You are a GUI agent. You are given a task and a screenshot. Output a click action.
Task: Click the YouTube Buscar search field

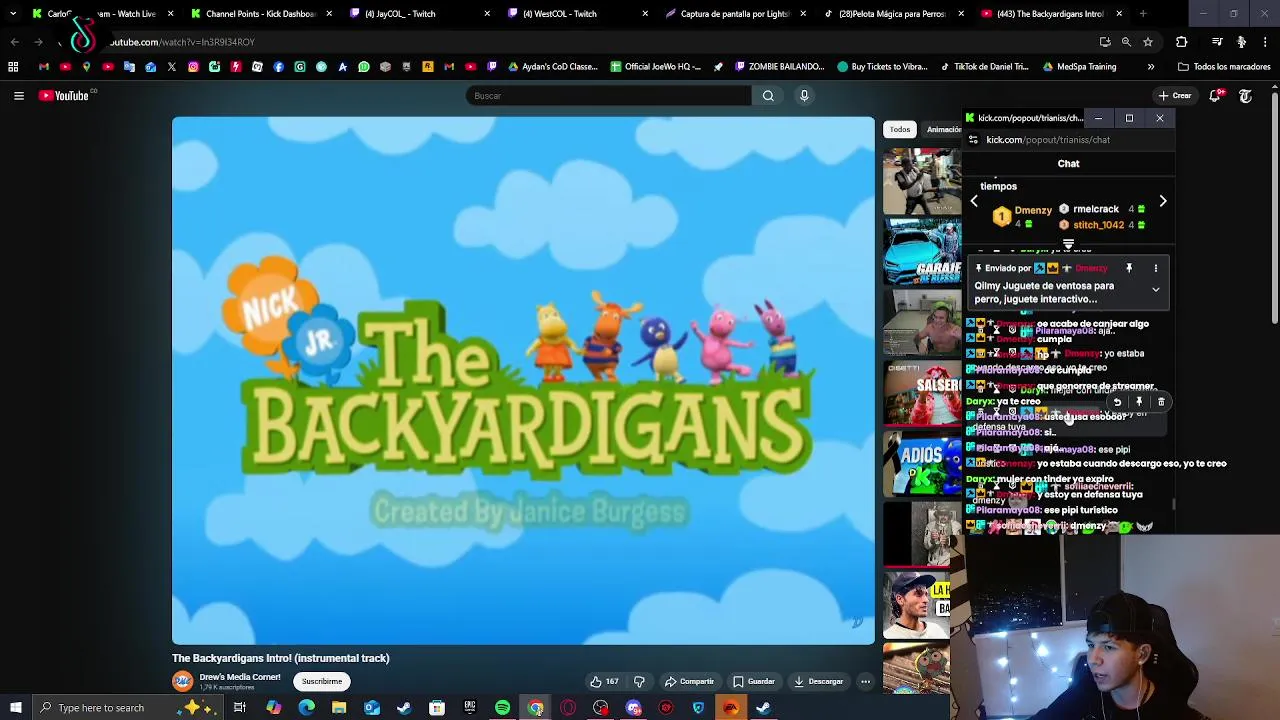[x=608, y=96]
